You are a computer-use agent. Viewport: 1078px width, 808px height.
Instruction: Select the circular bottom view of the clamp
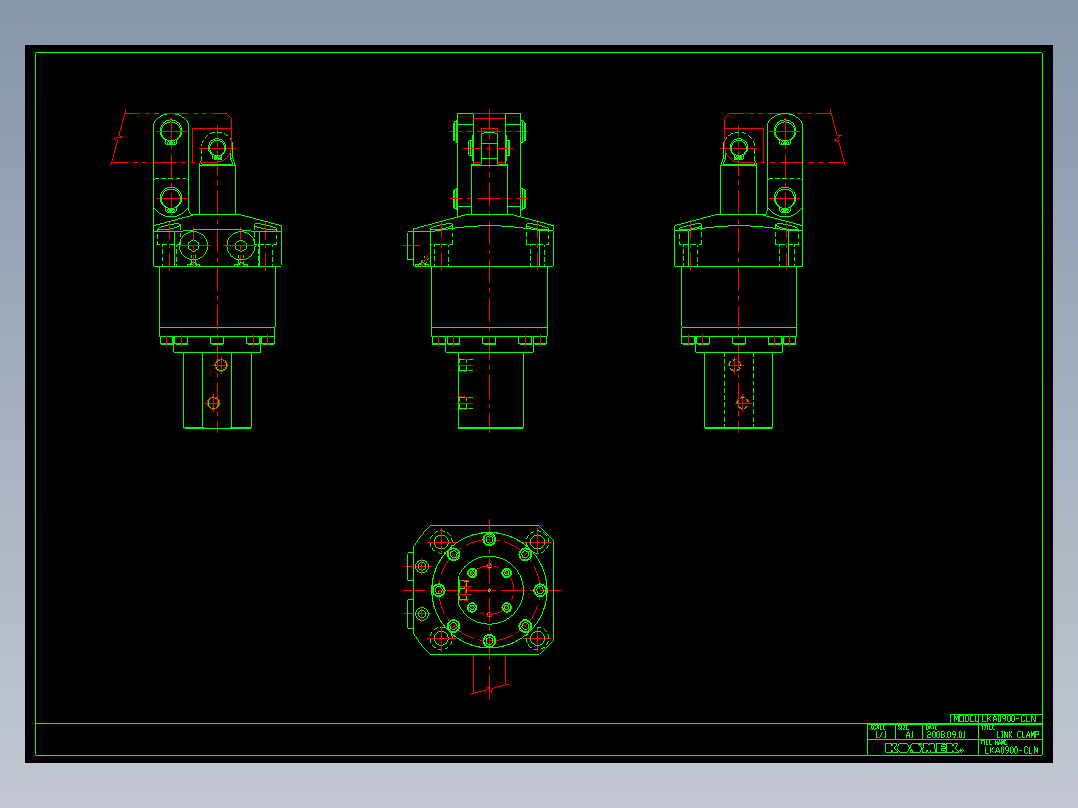click(x=483, y=609)
